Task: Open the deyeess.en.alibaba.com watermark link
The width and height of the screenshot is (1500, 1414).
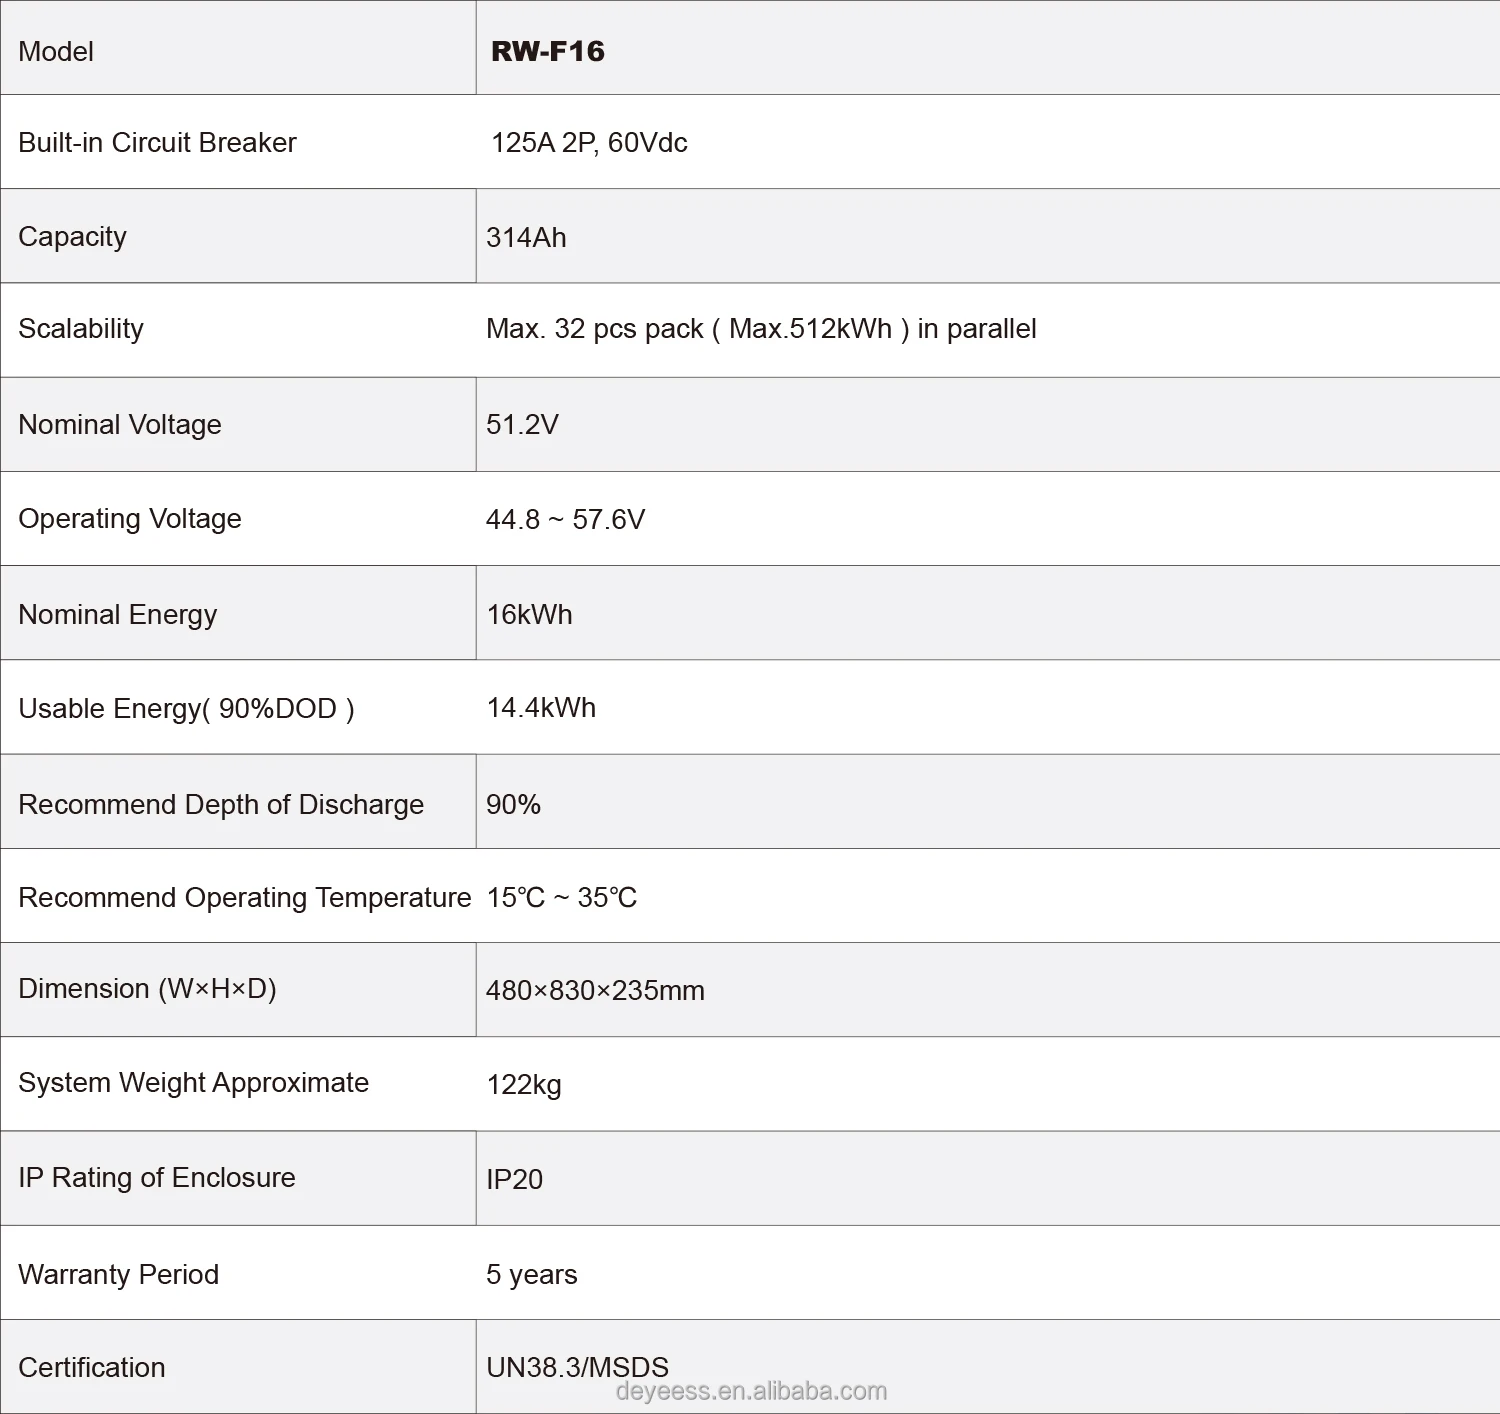Action: tap(751, 1391)
